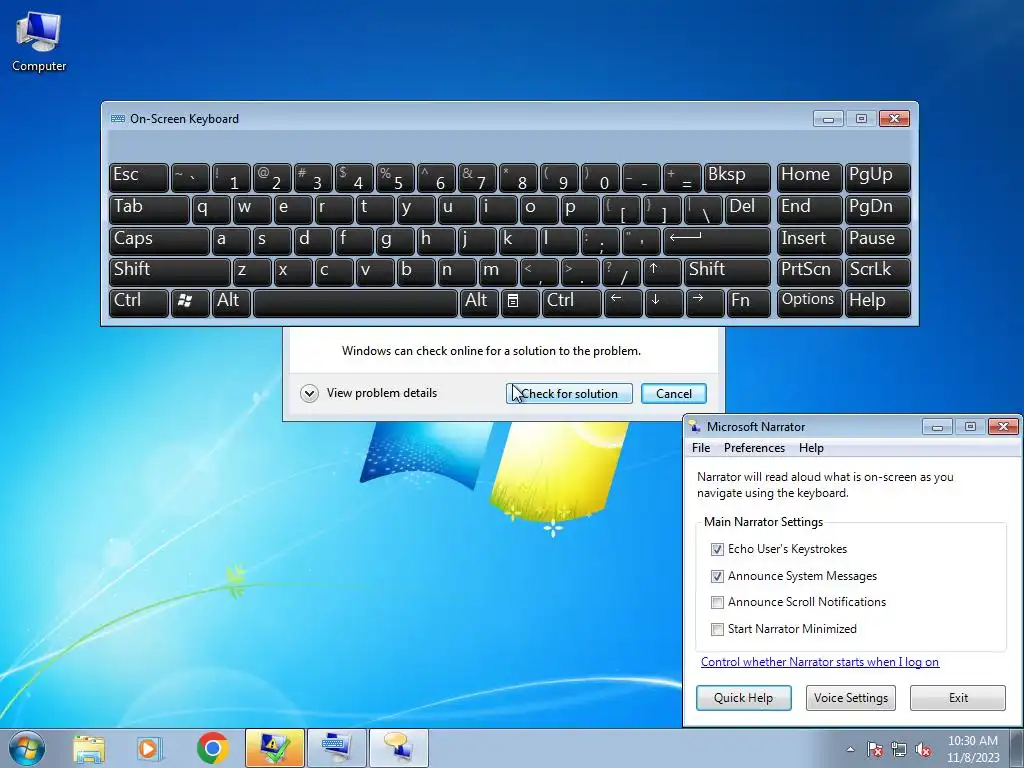
Task: Switch to On-Screen Keyboard taskbar button
Action: click(337, 748)
